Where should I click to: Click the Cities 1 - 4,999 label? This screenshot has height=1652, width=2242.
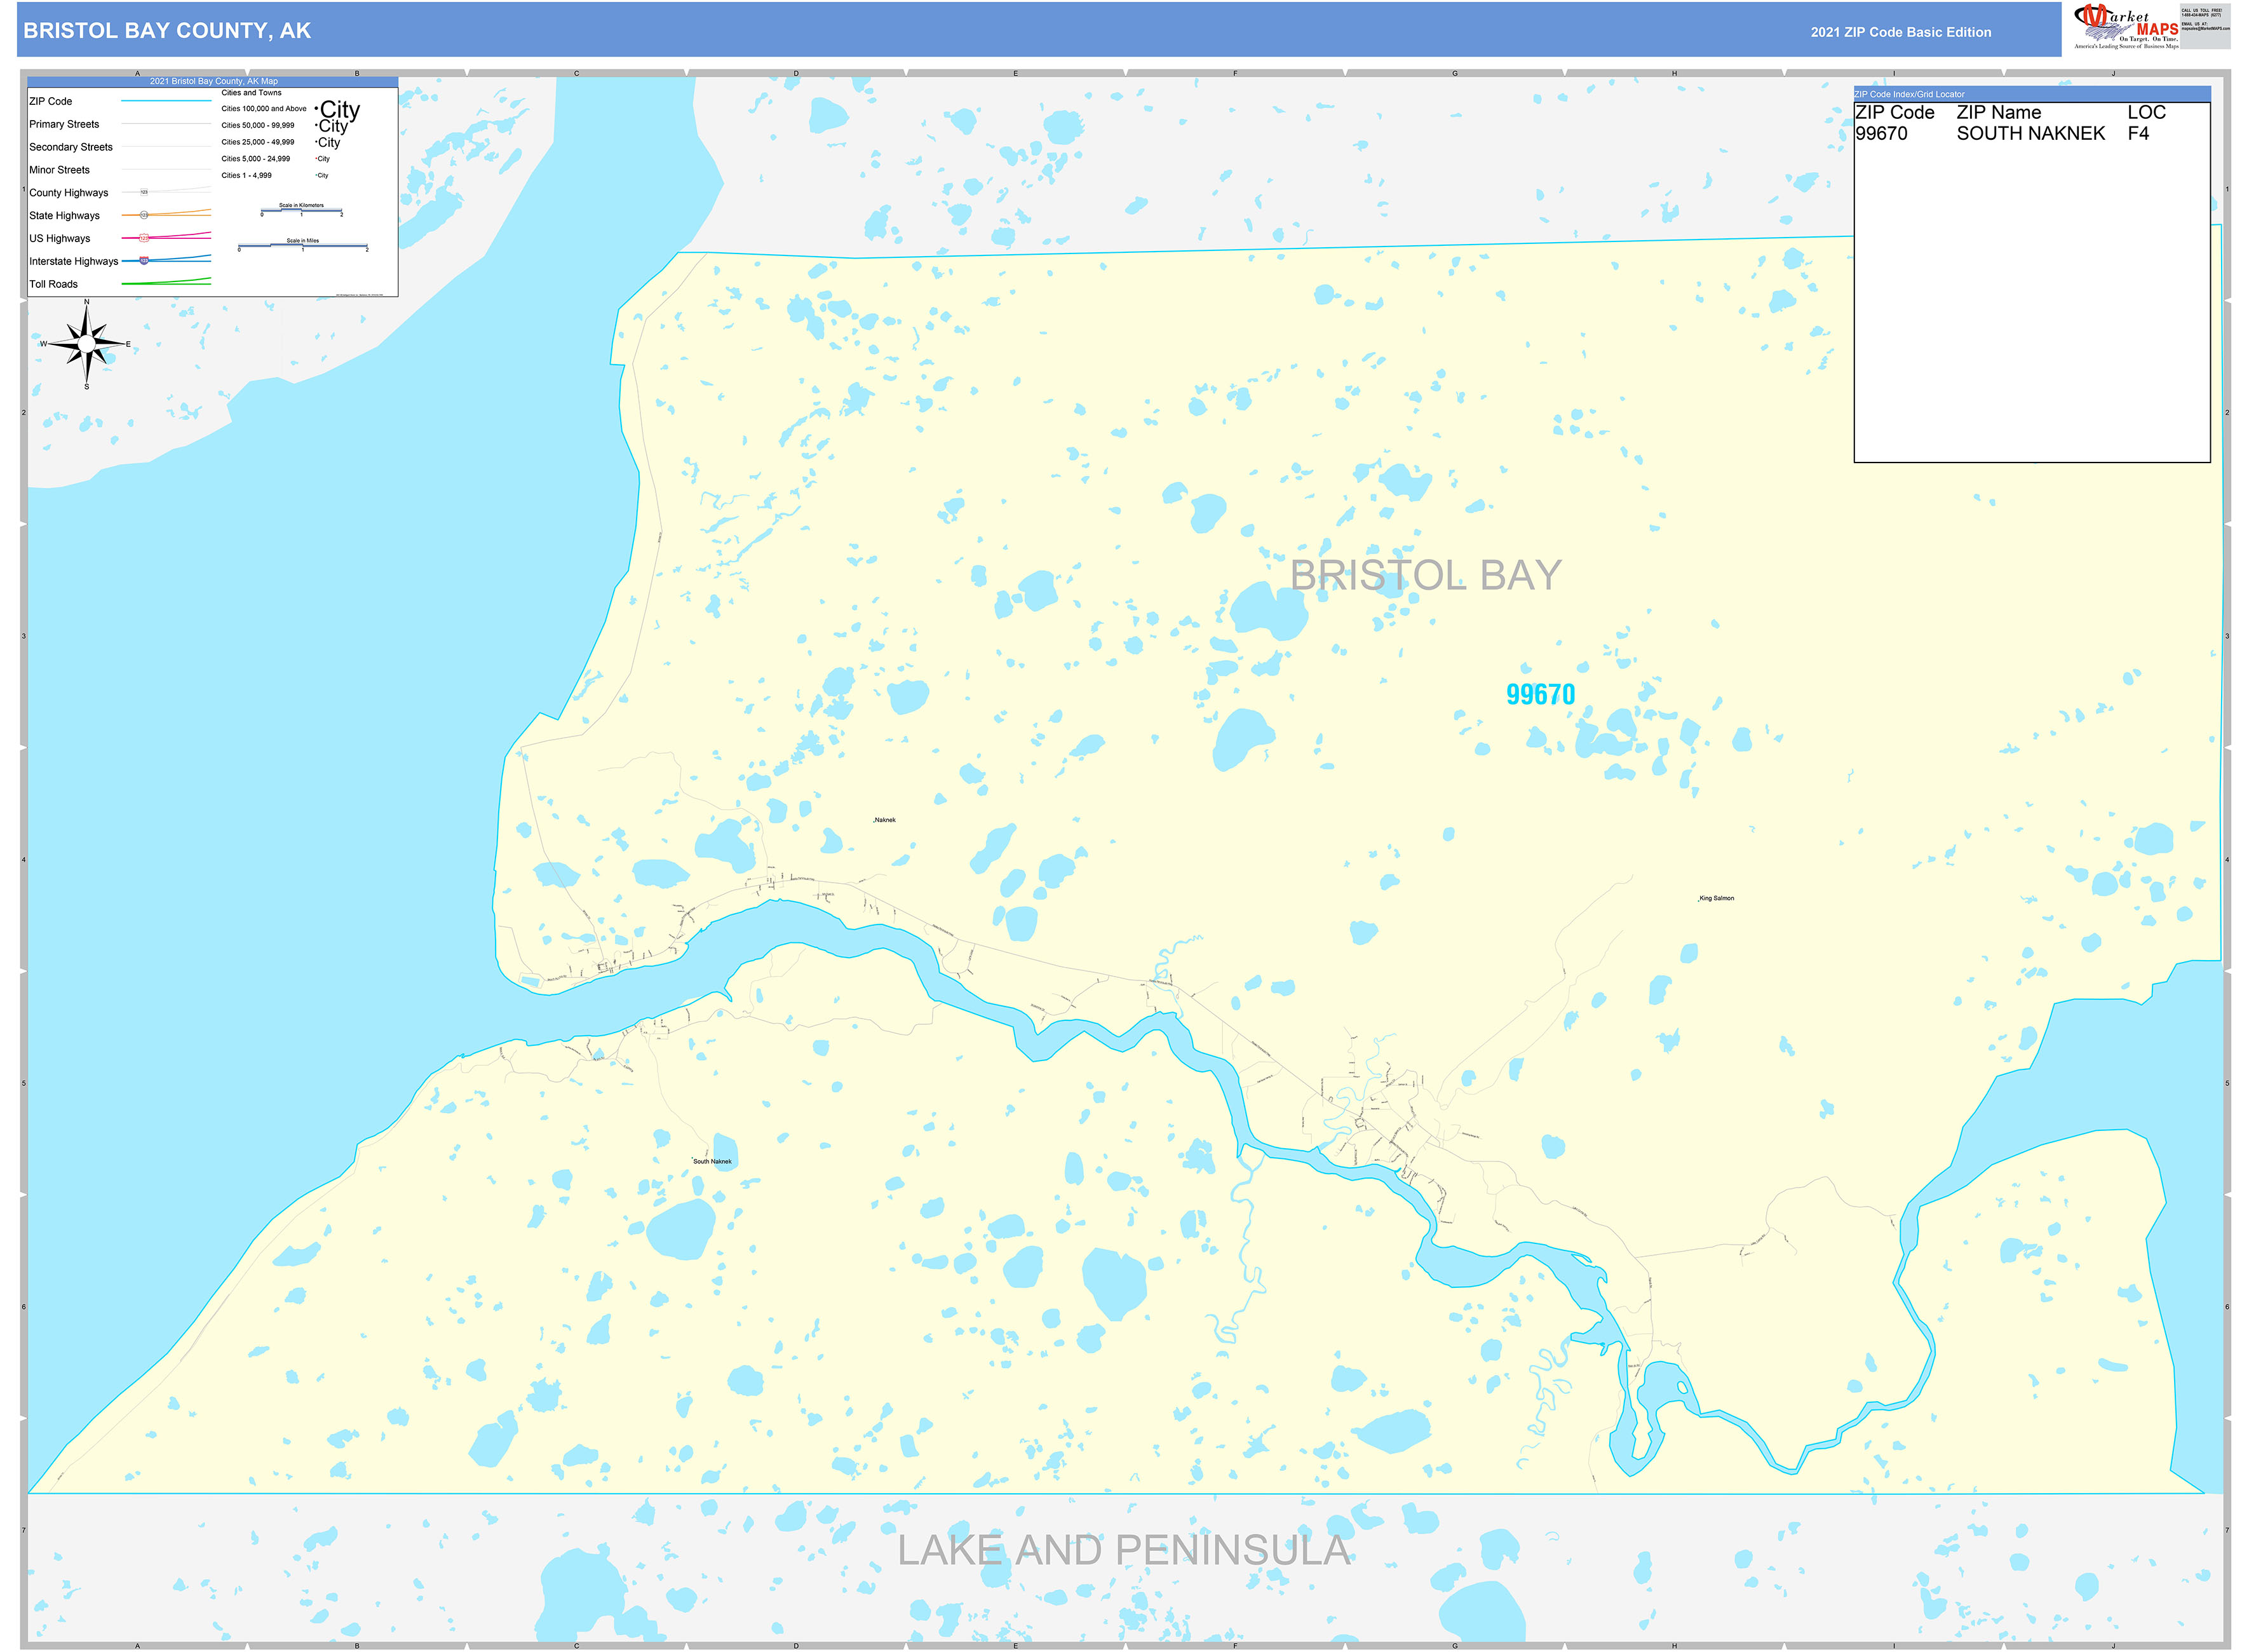pos(246,176)
